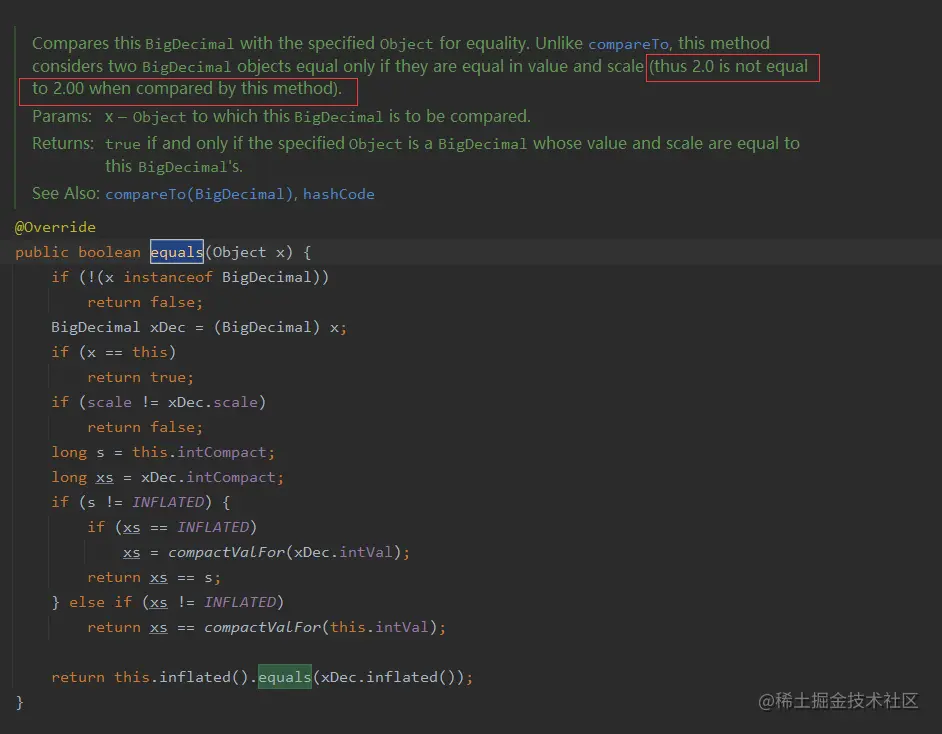Screen dimensions: 942x734
Task: Place cursor on the public keyword
Action: (42, 252)
